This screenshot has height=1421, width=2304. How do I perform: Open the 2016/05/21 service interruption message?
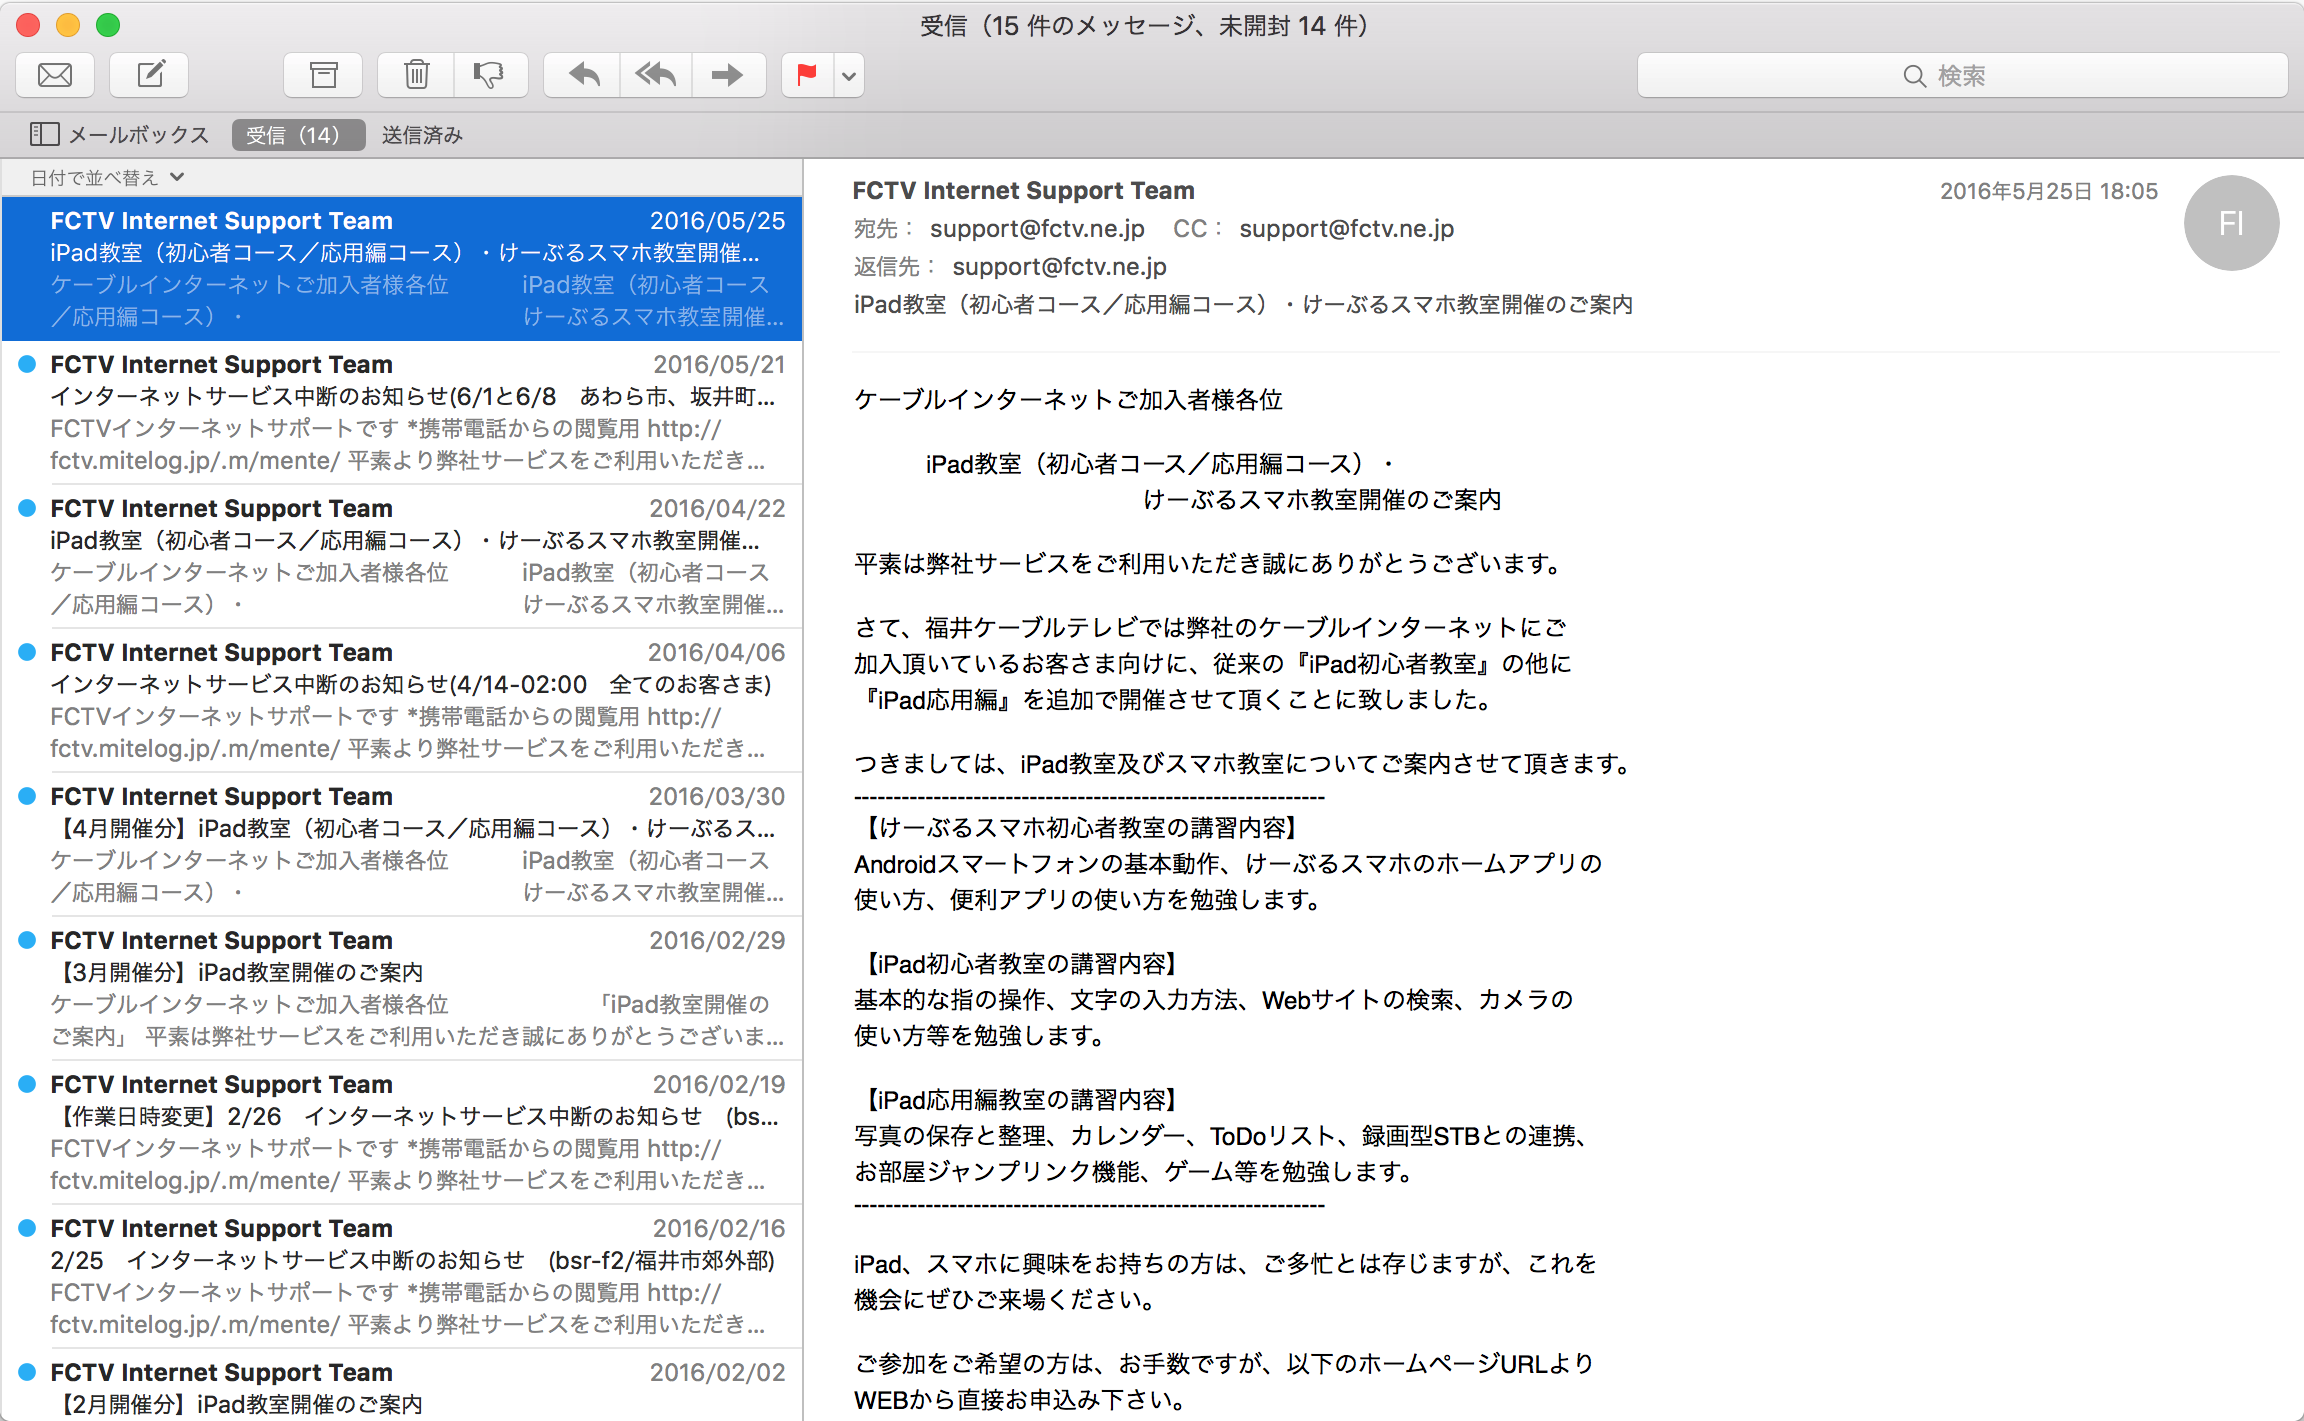(x=402, y=412)
